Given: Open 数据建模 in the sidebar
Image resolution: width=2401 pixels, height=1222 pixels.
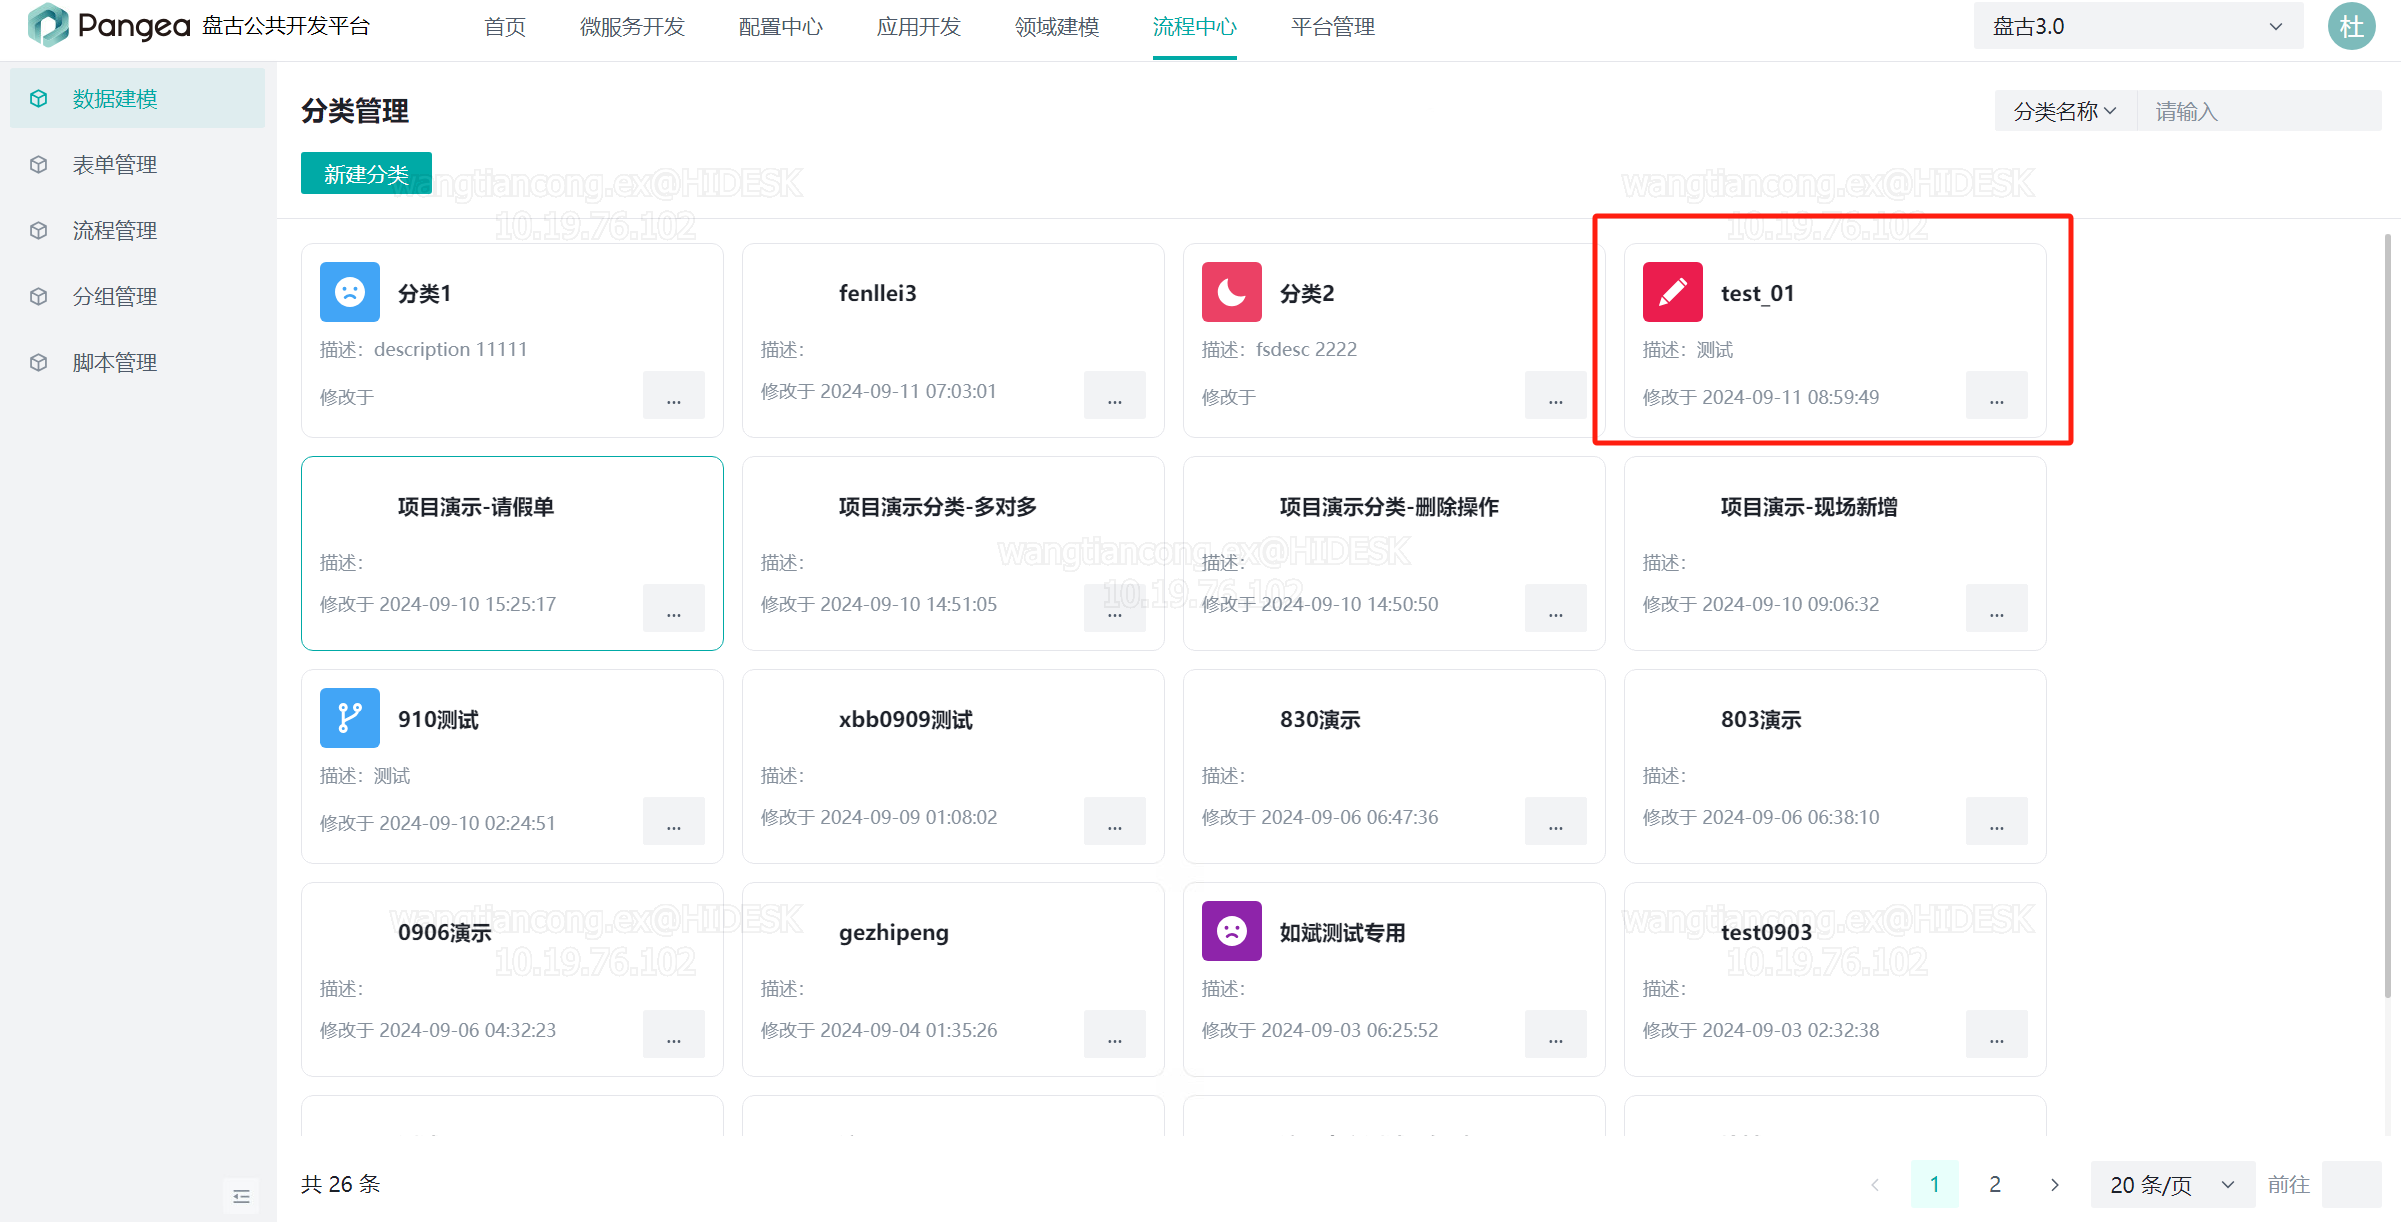Looking at the screenshot, I should (137, 98).
